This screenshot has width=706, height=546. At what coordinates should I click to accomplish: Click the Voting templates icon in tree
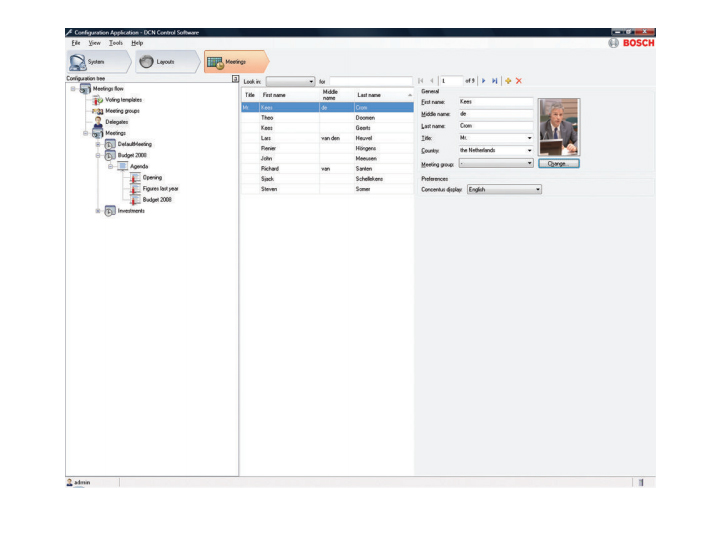pyautogui.click(x=97, y=100)
